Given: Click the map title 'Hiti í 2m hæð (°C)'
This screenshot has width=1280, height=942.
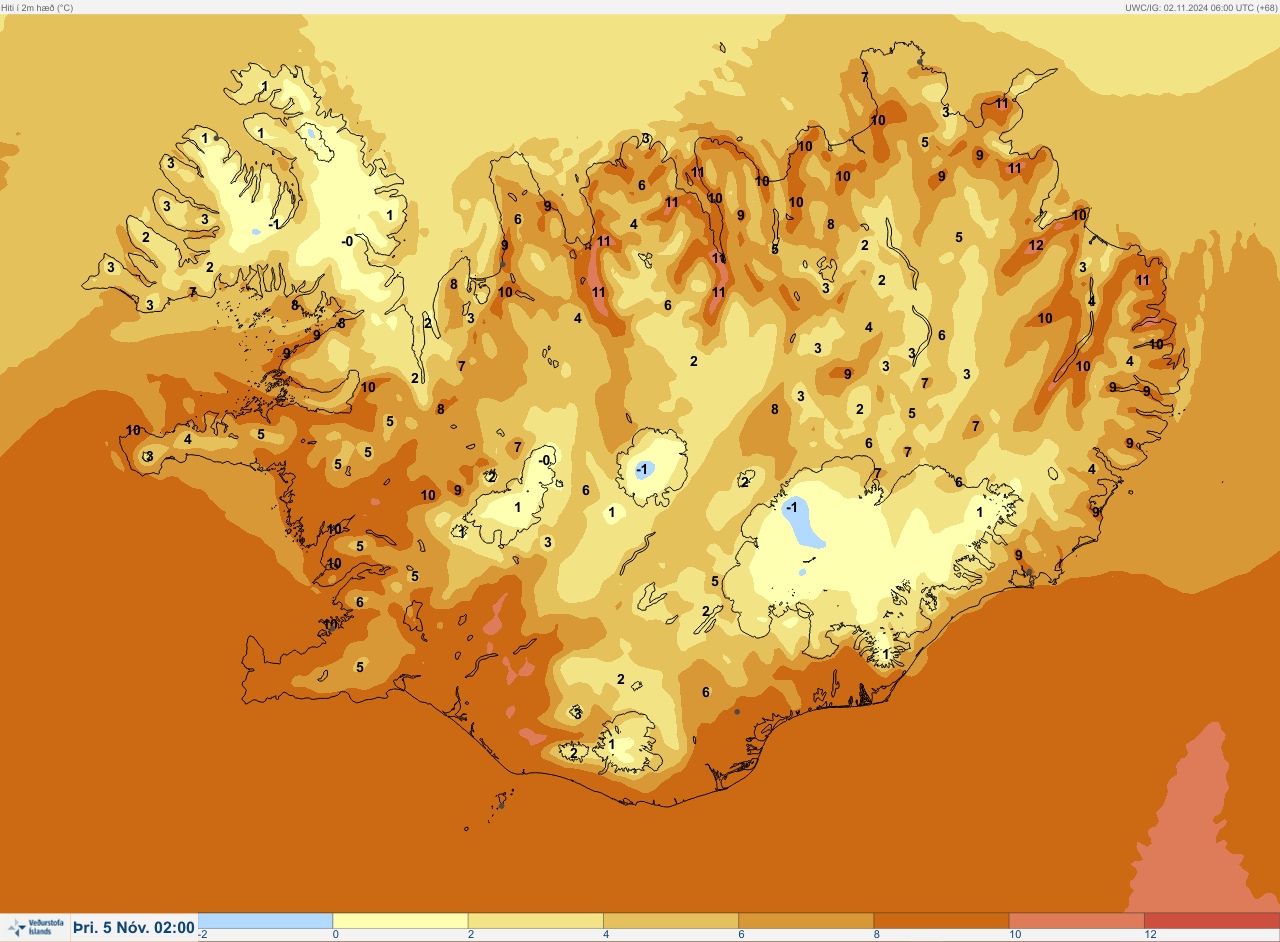Looking at the screenshot, I should pos(37,7).
